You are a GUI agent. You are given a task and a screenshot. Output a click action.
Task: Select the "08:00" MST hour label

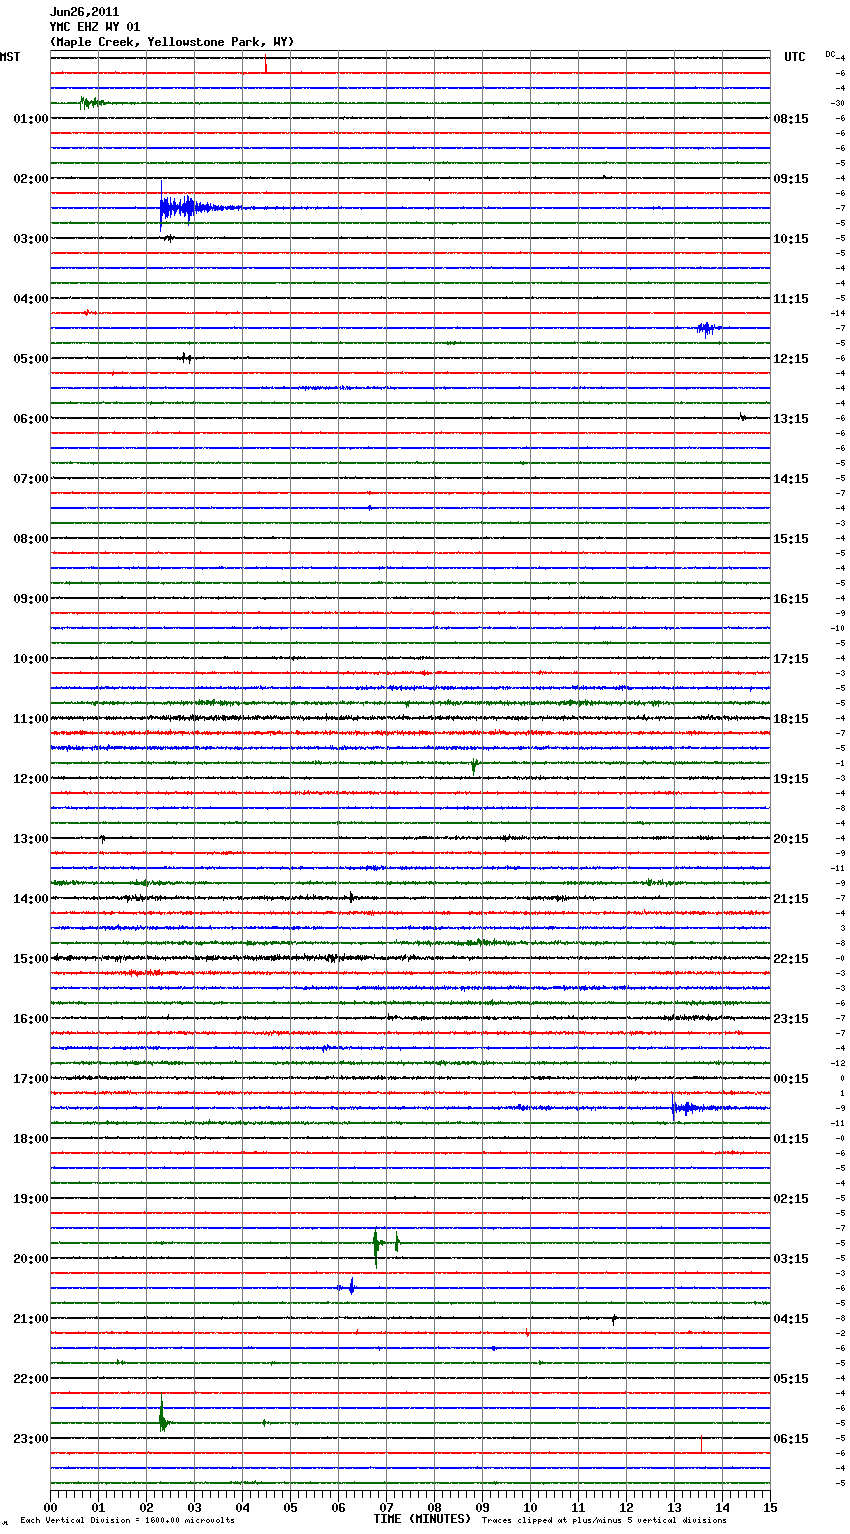(31, 539)
